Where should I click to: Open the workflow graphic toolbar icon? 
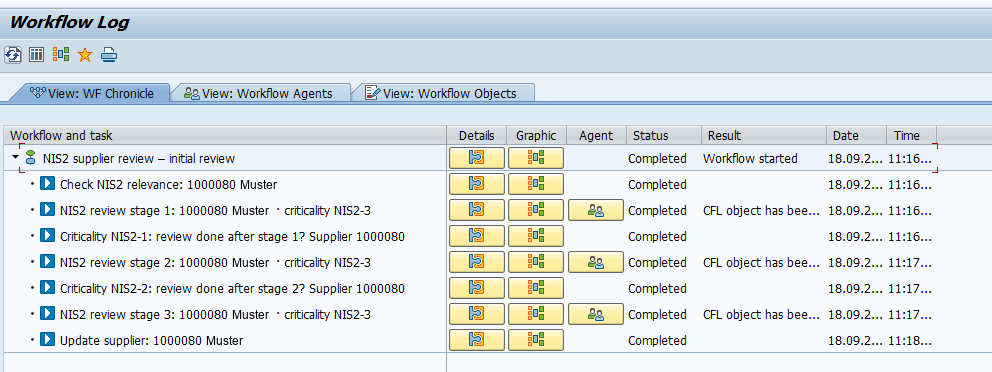click(x=61, y=55)
